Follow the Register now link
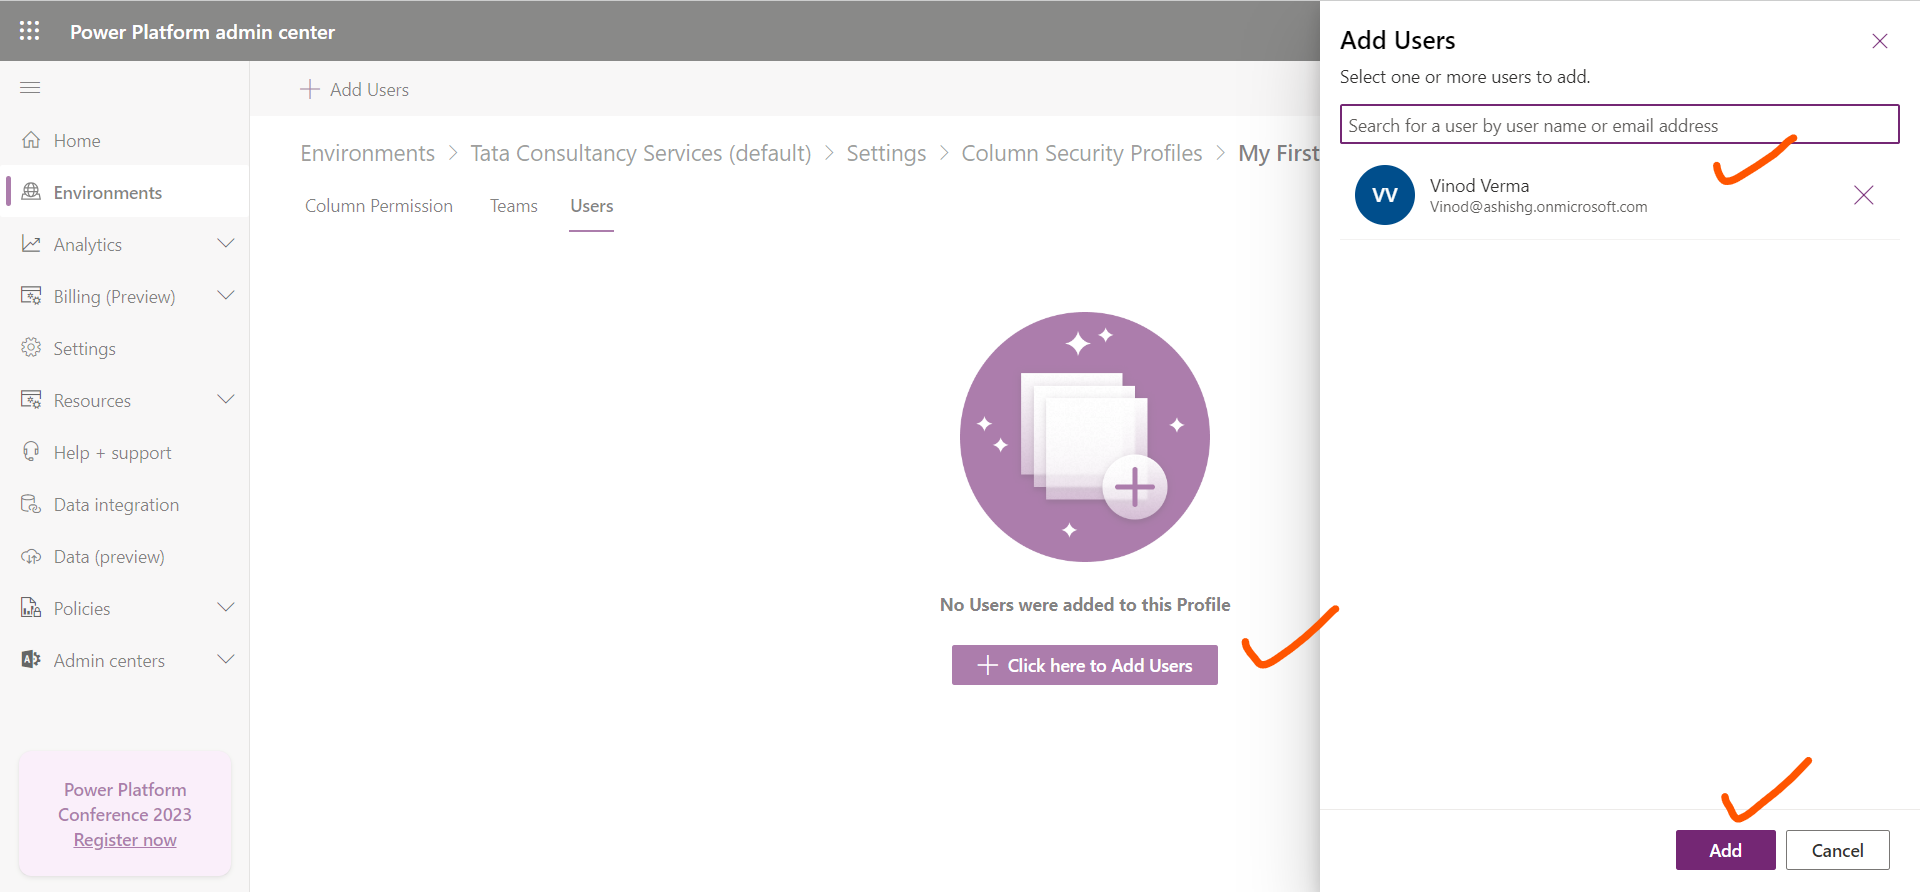The width and height of the screenshot is (1920, 892). (125, 840)
